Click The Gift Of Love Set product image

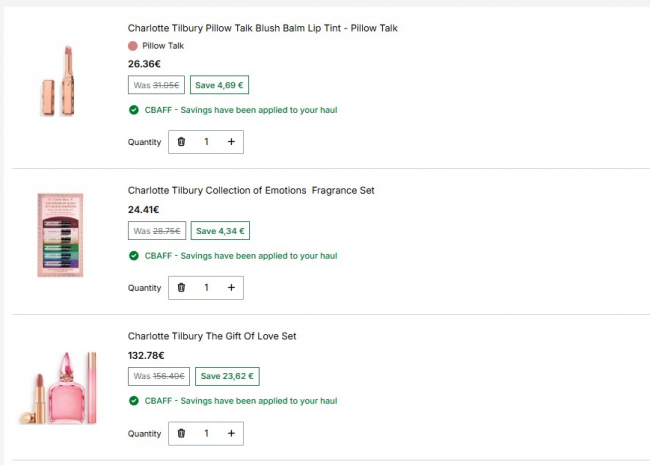58,388
